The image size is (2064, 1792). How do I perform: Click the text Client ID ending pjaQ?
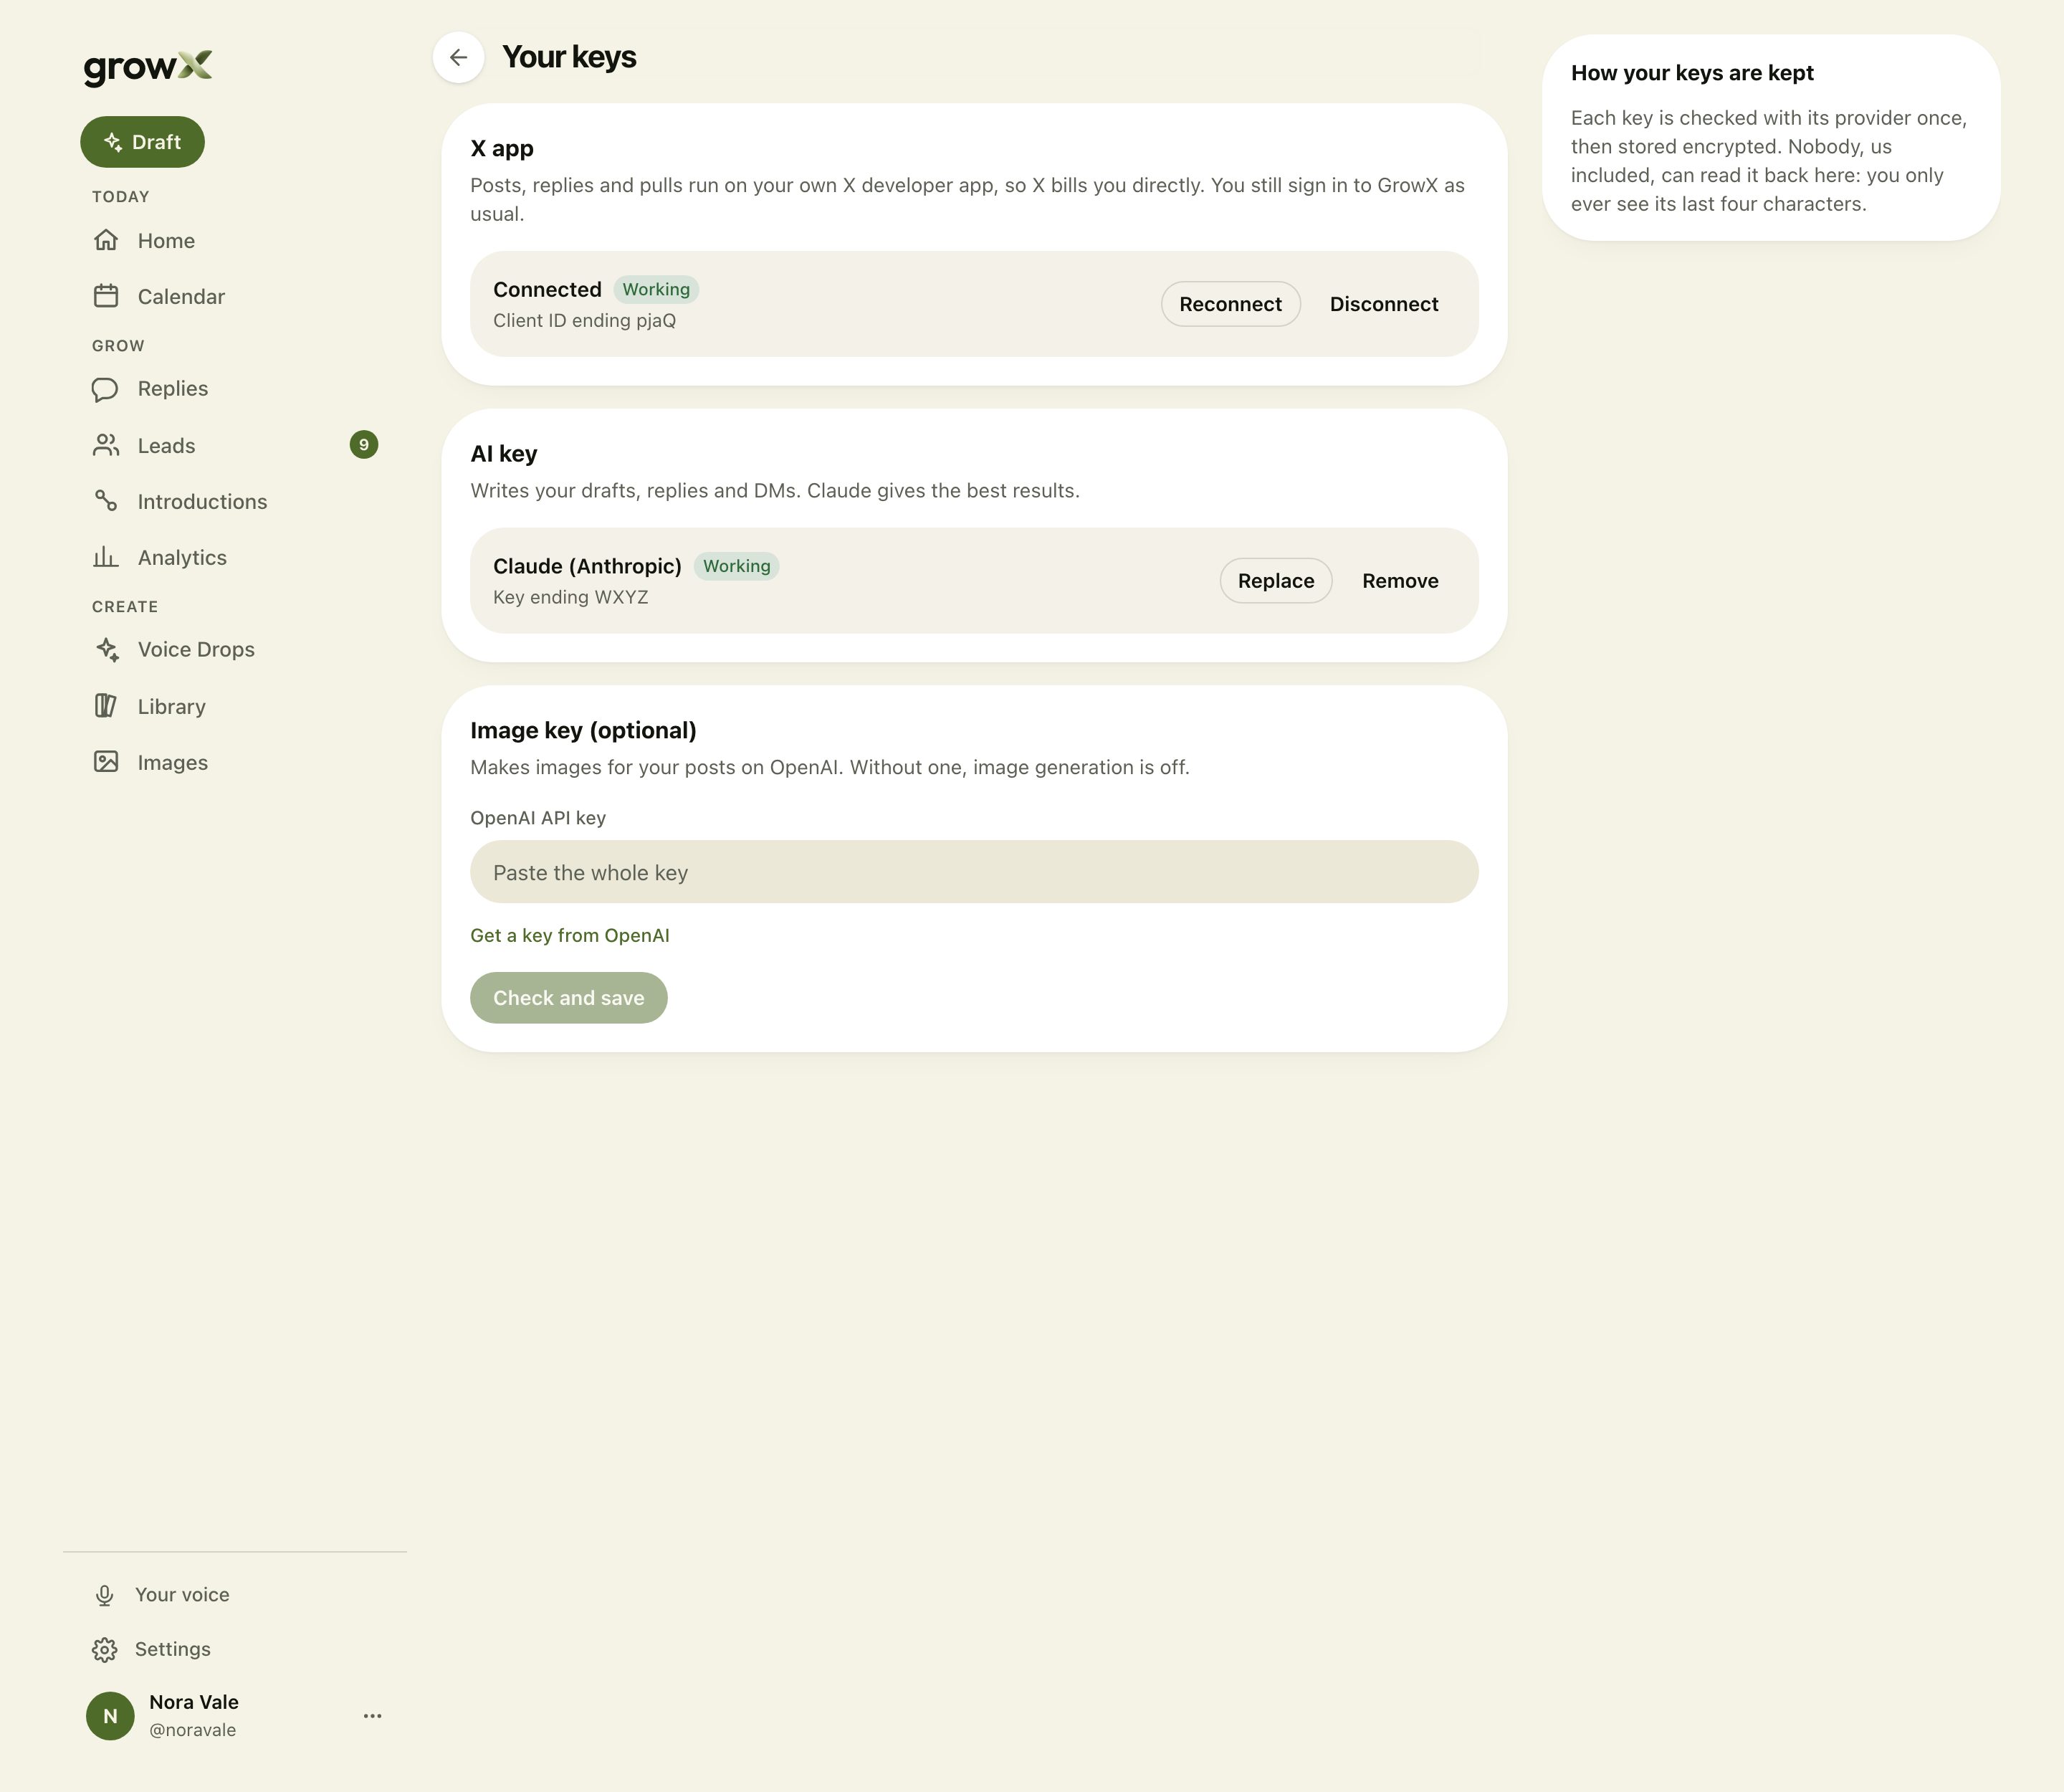point(585,321)
